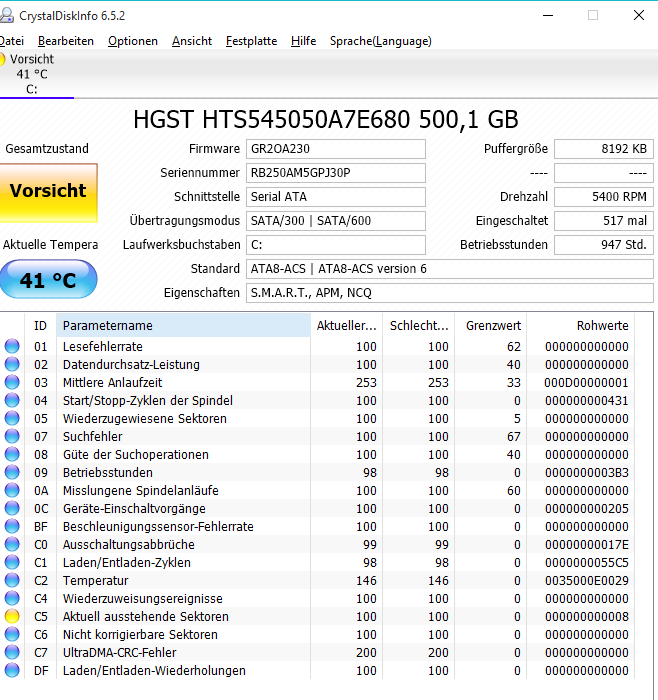Viewport: 658px width, 700px height.
Task: Click the Schnittstelle field Serial ATA
Action: click(x=336, y=197)
